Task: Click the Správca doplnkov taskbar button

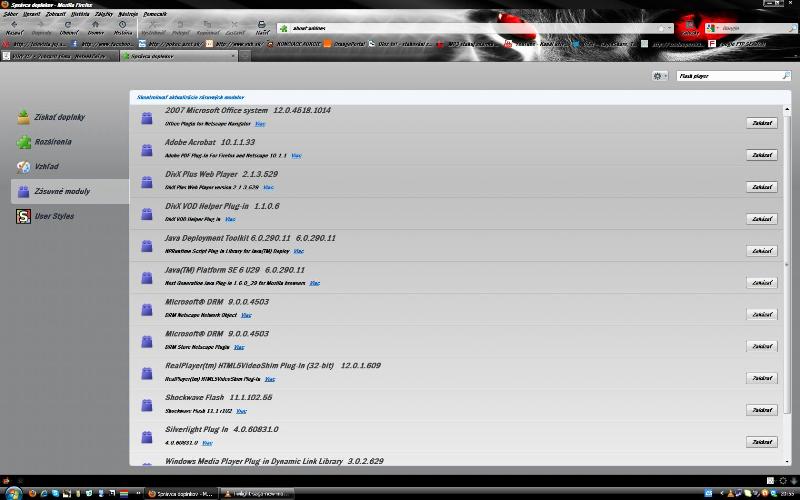Action: point(182,493)
